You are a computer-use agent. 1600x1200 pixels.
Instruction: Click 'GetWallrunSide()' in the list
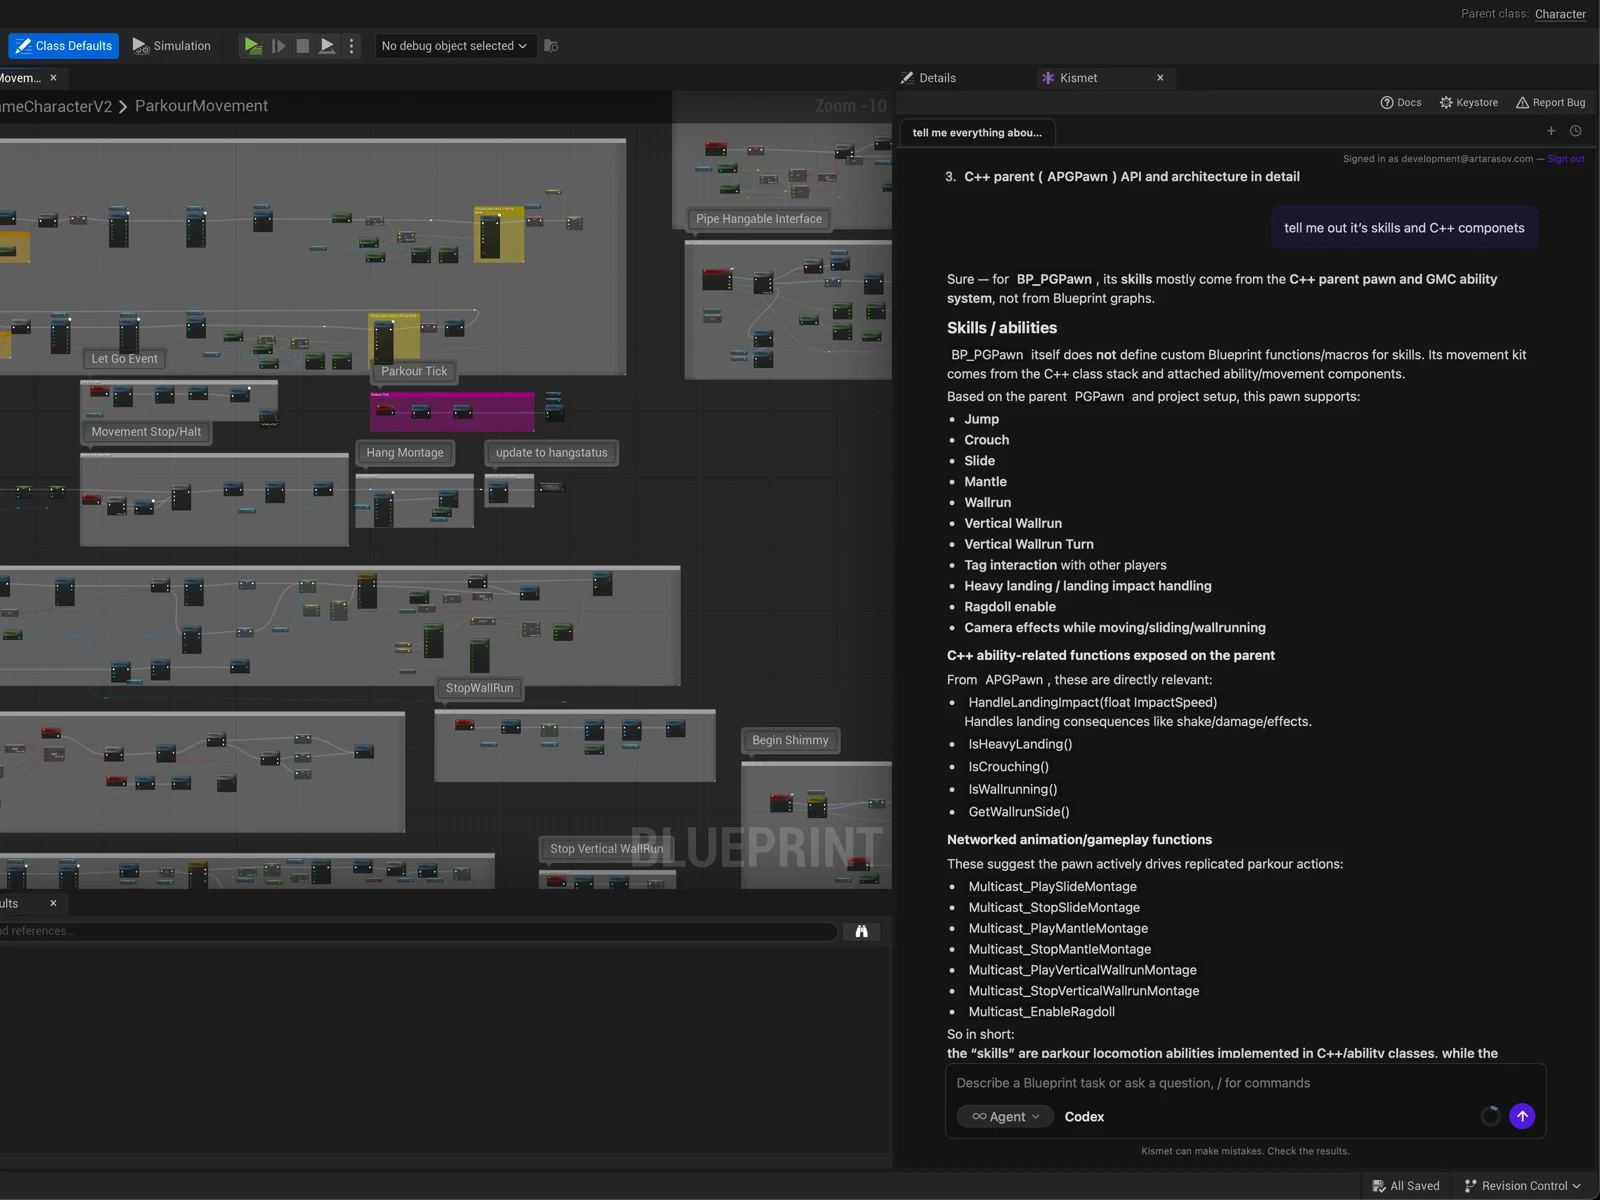(1018, 812)
